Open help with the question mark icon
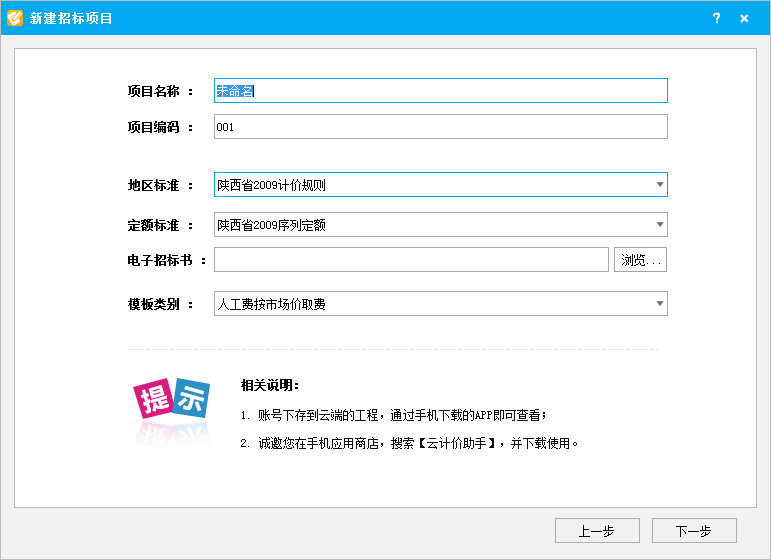 pyautogui.click(x=716, y=18)
